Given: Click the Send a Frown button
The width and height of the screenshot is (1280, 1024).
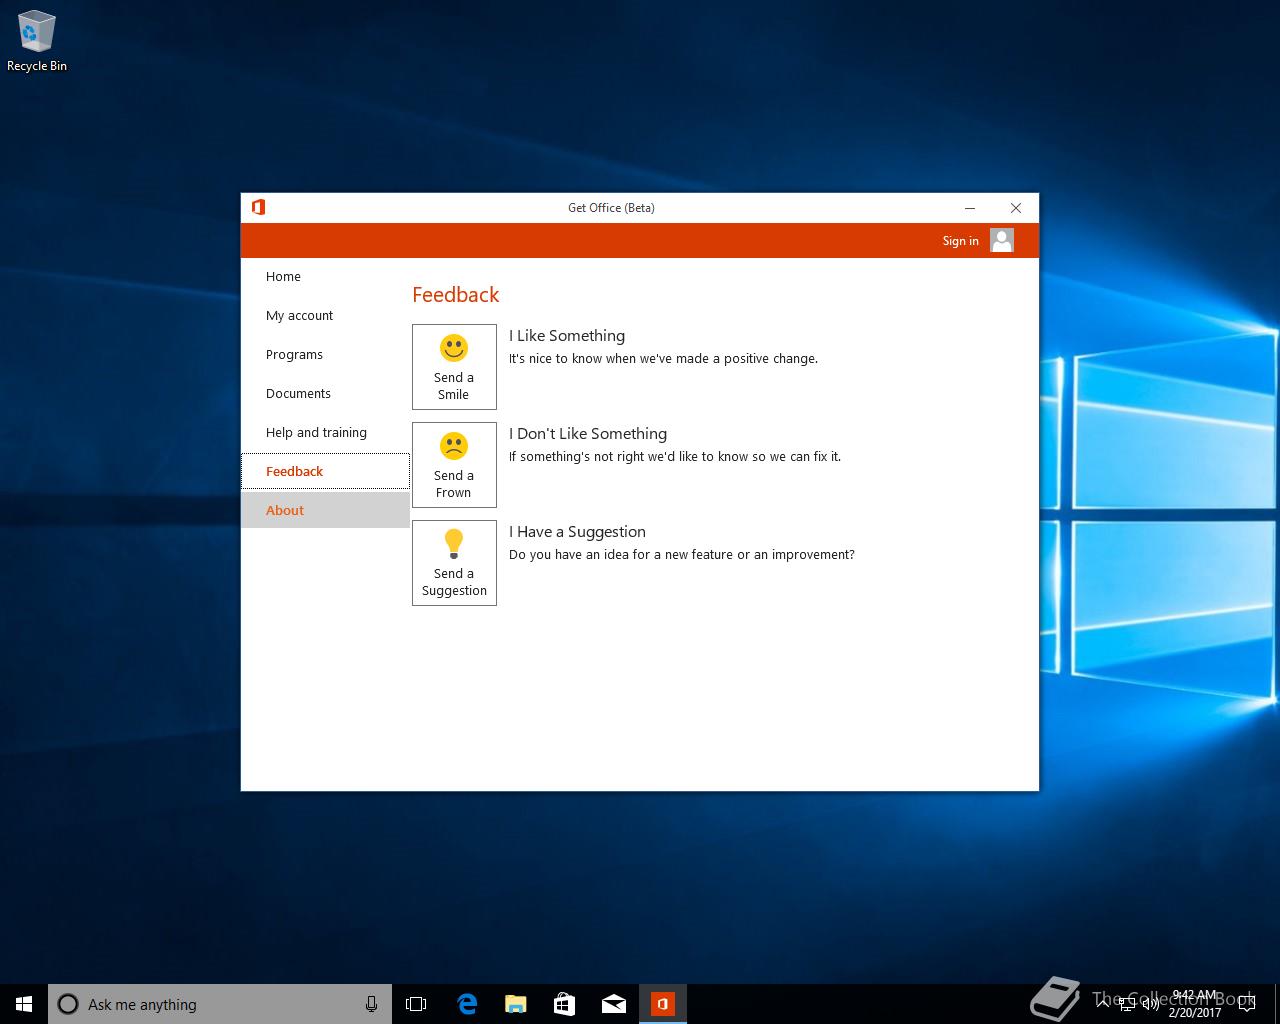Looking at the screenshot, I should [454, 464].
